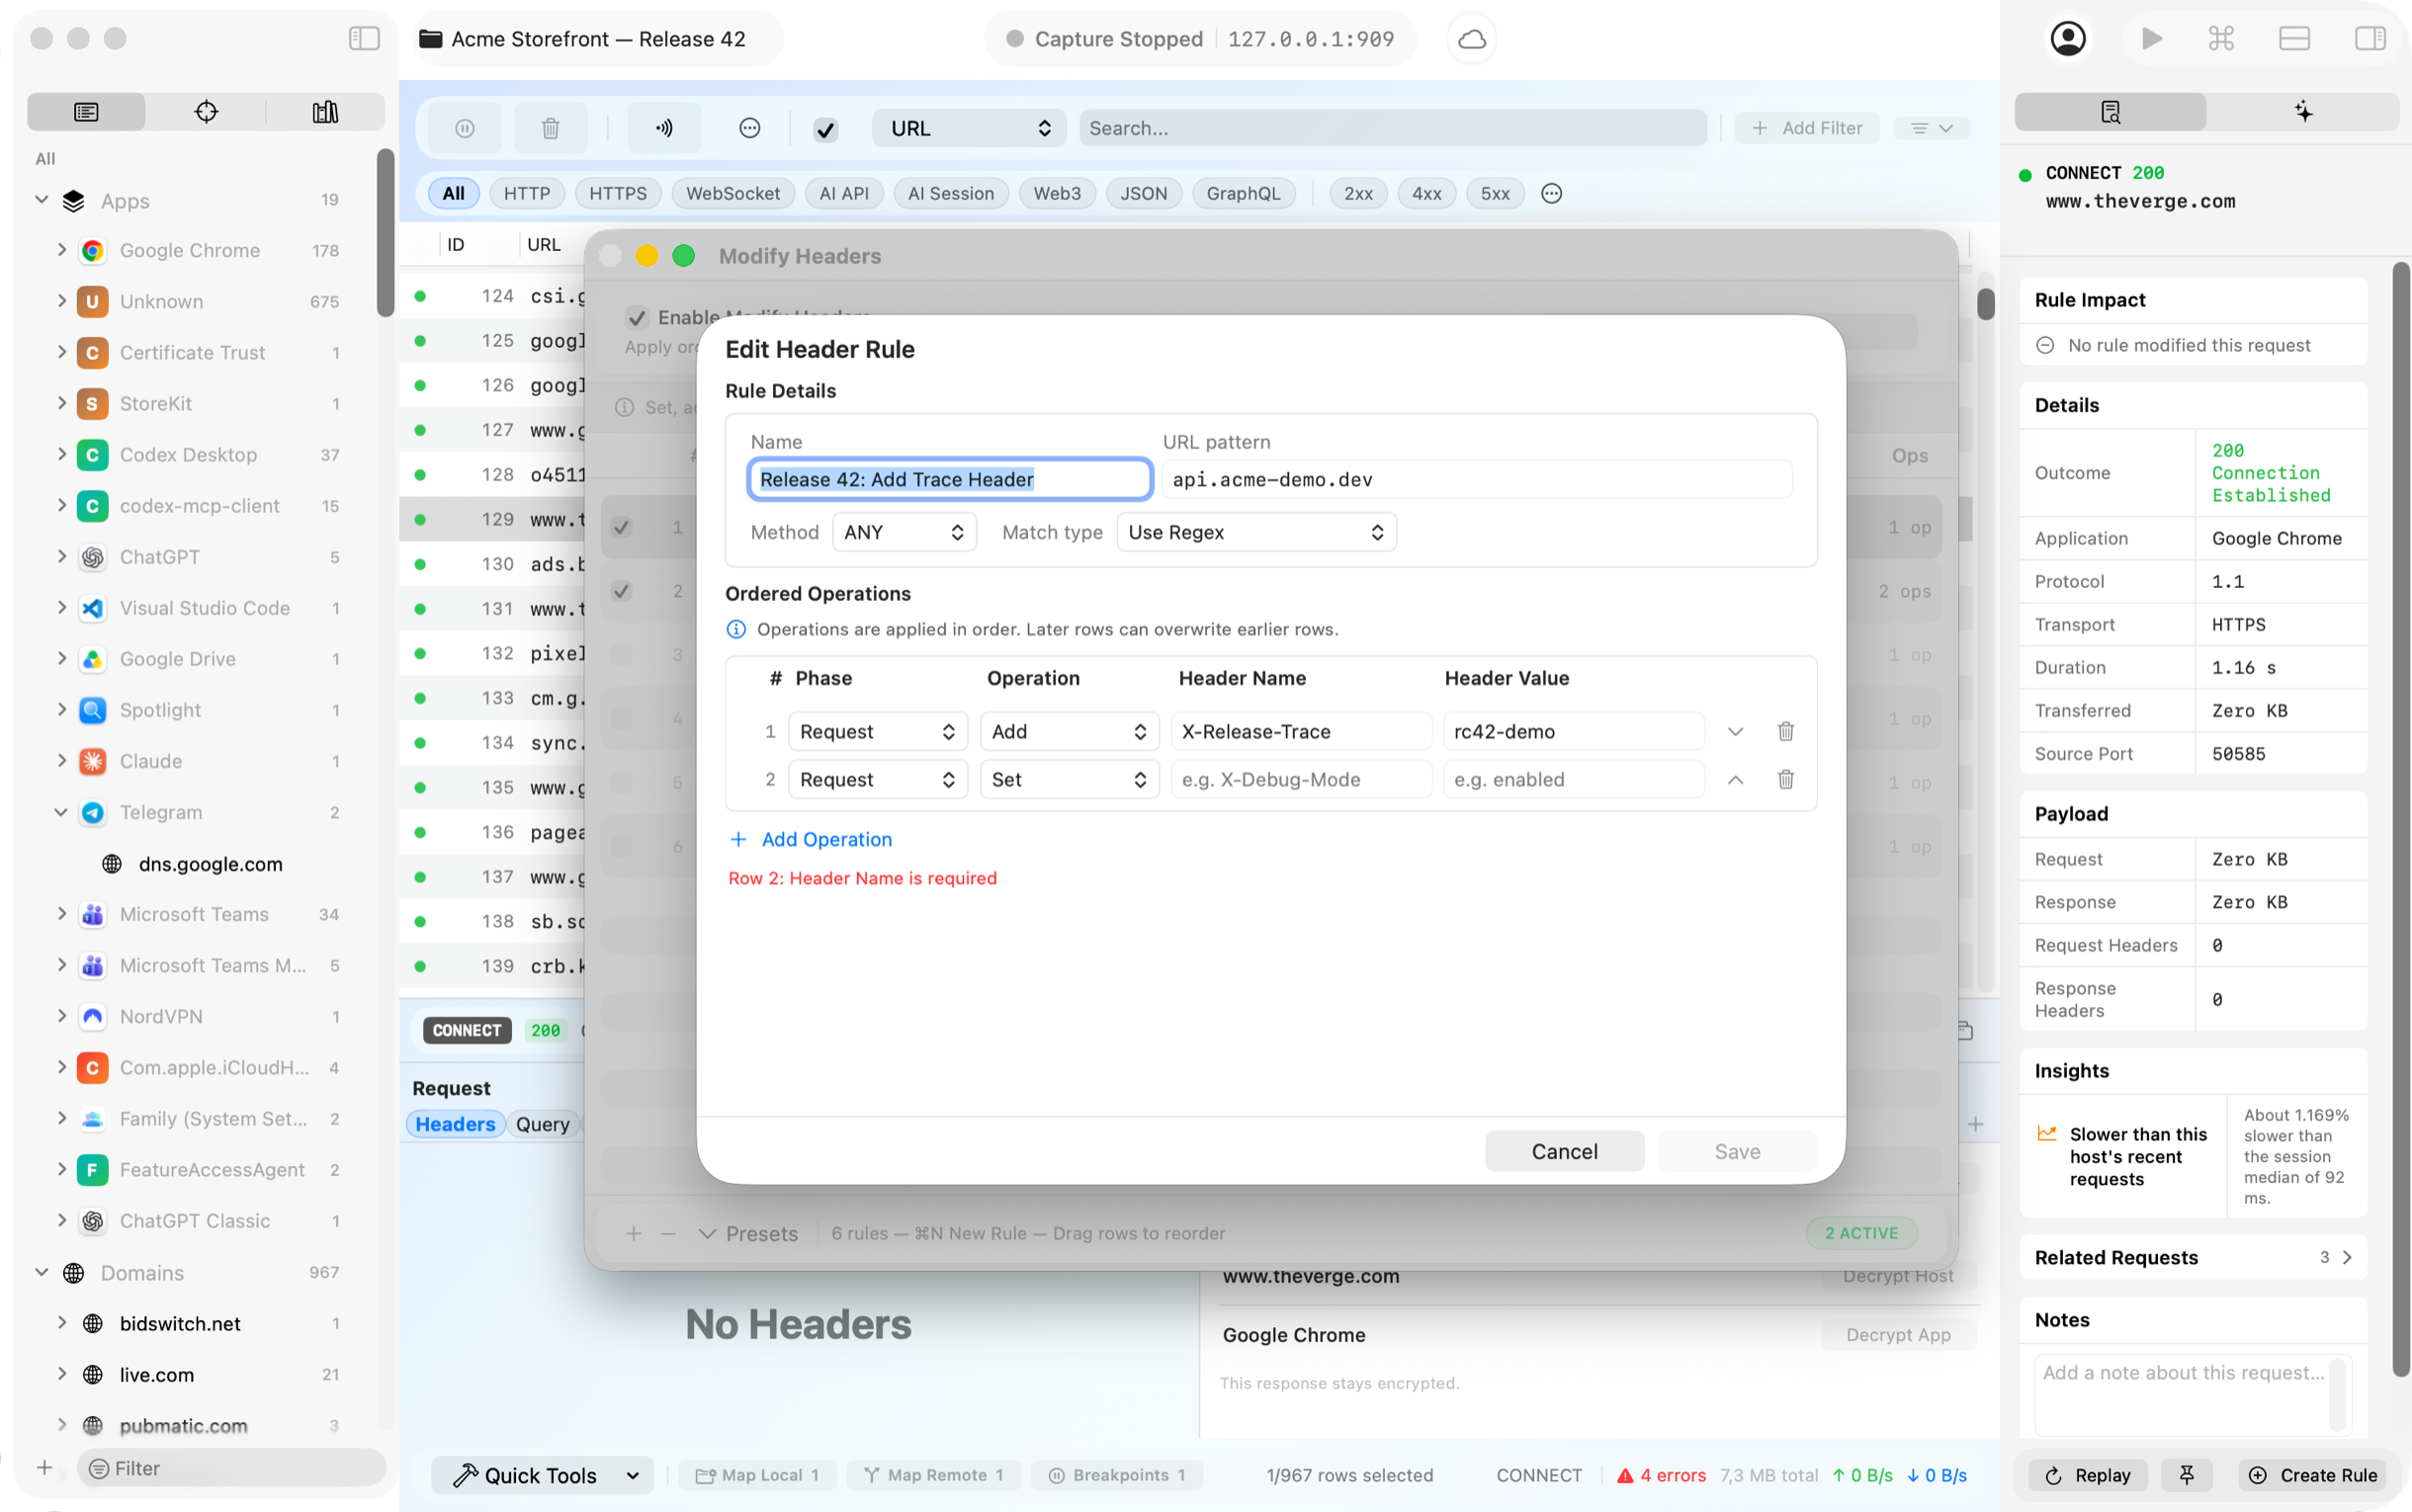Click the broadcast signal toolbar icon
The width and height of the screenshot is (2412, 1512).
tap(664, 128)
